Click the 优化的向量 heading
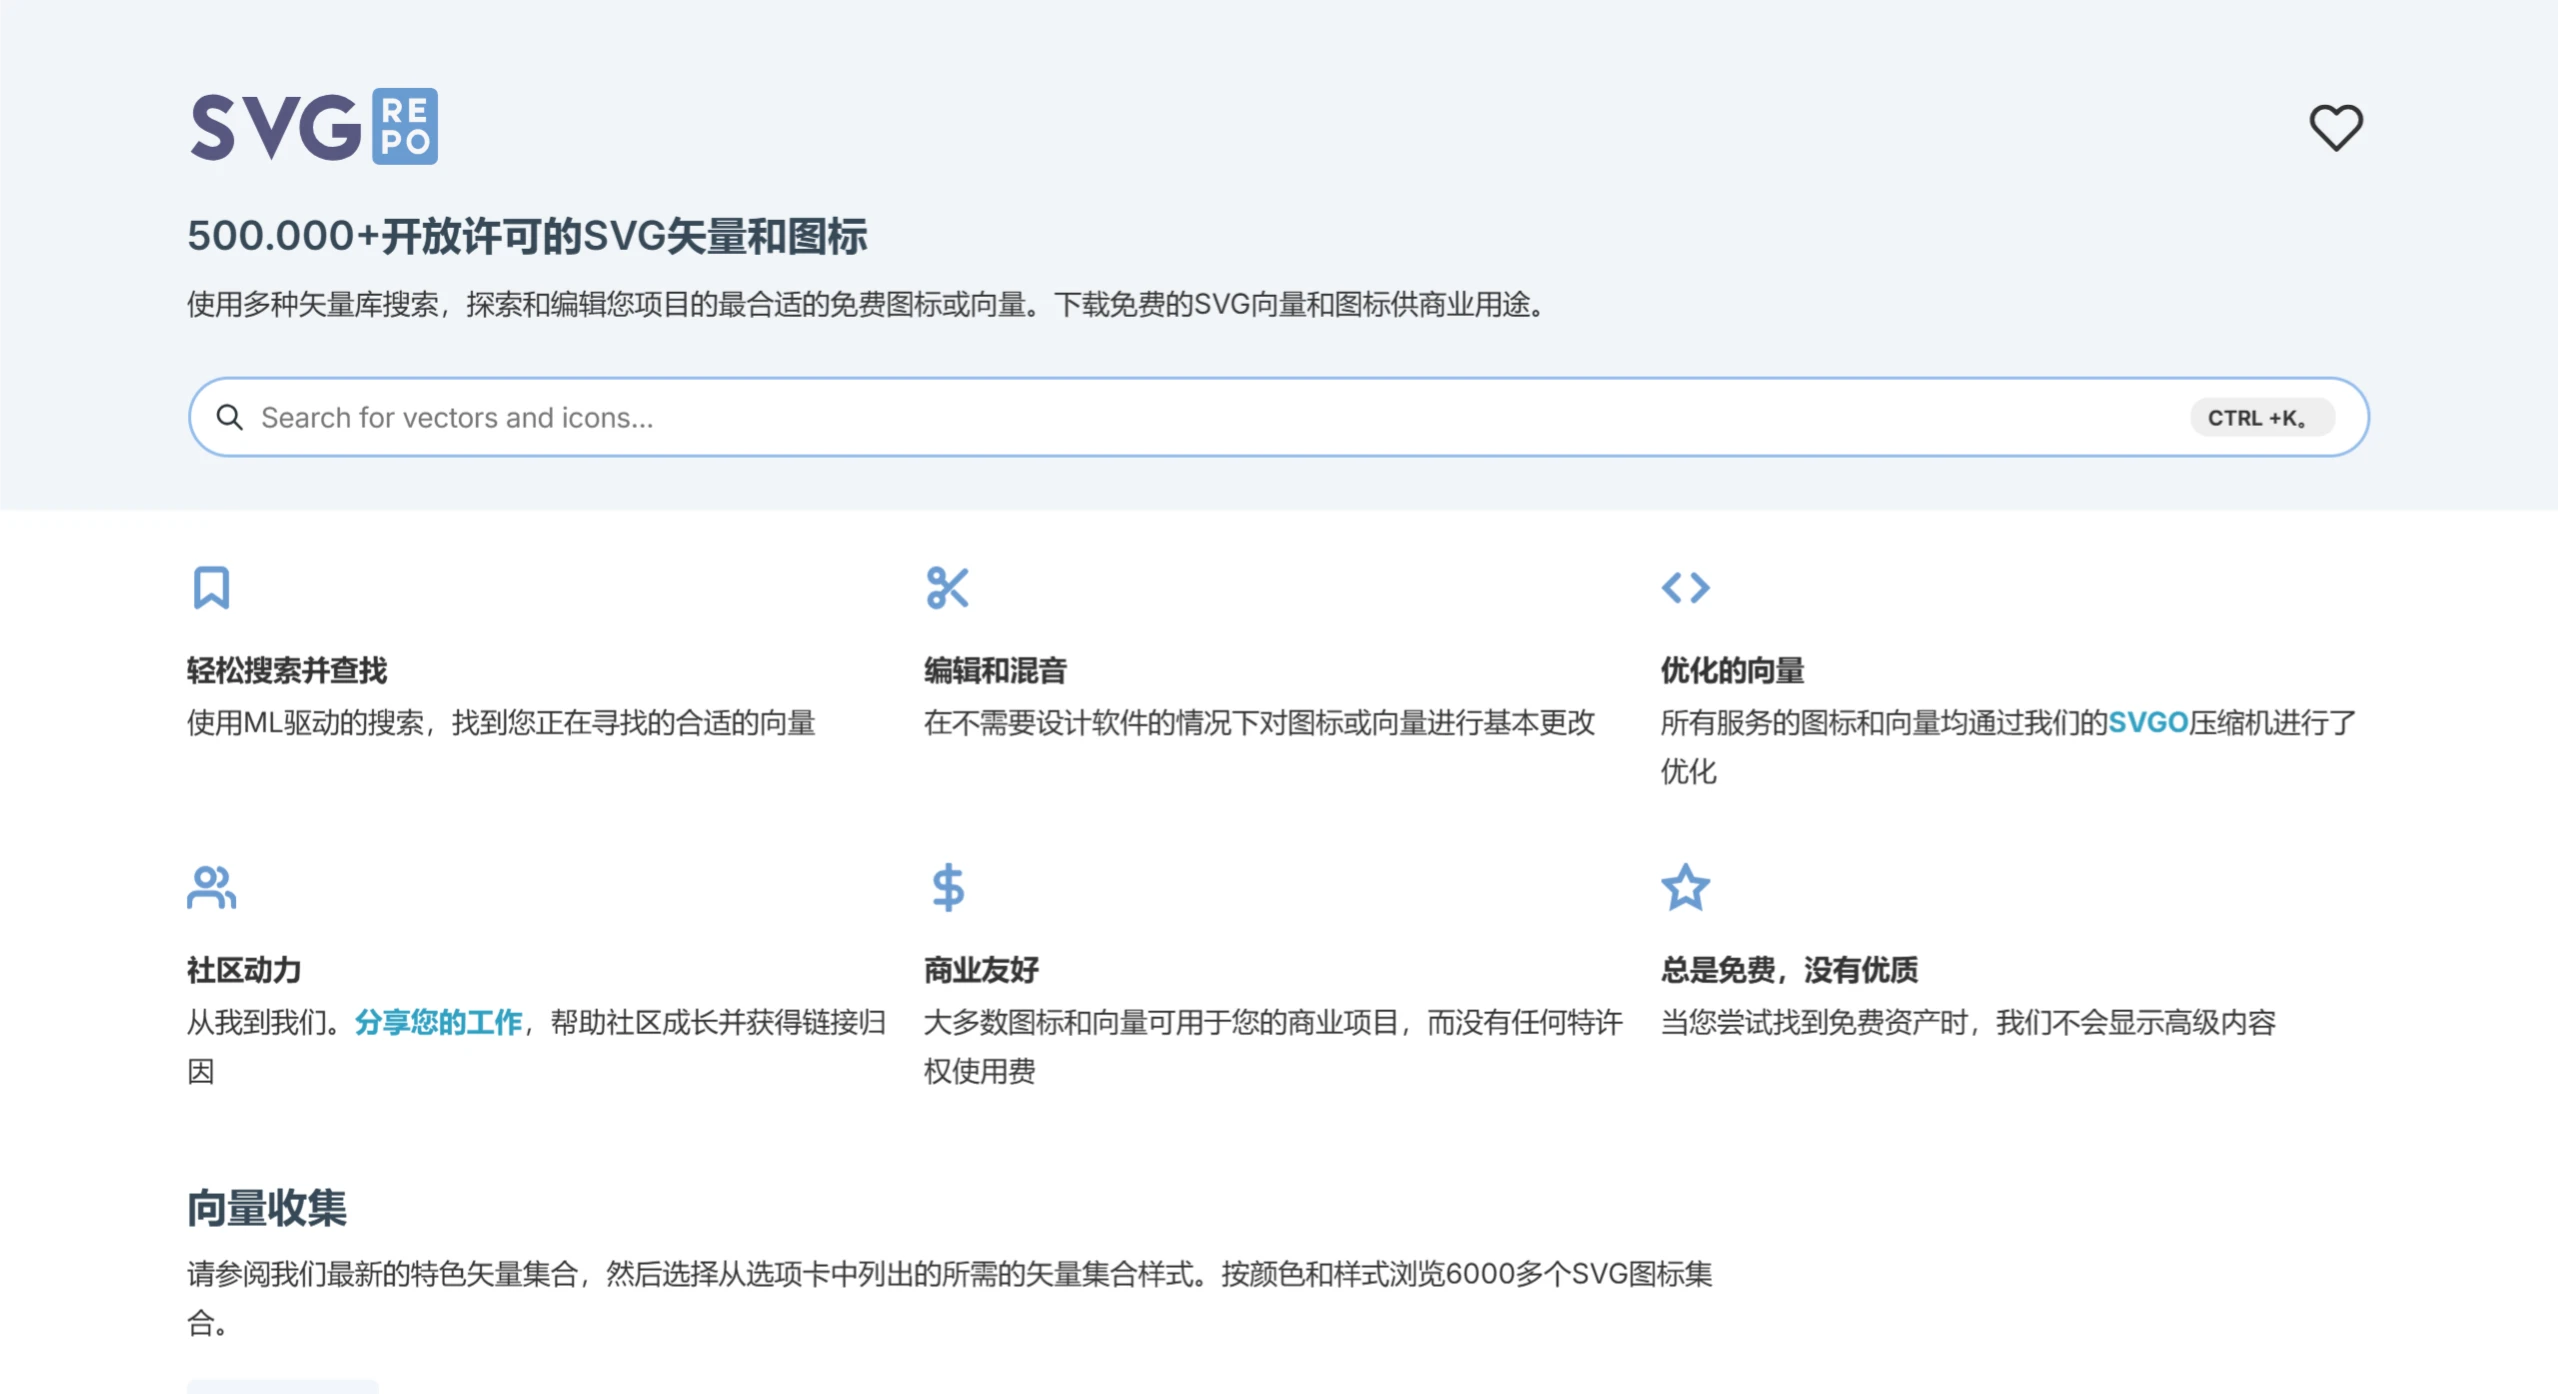The height and width of the screenshot is (1394, 2558). click(1732, 670)
